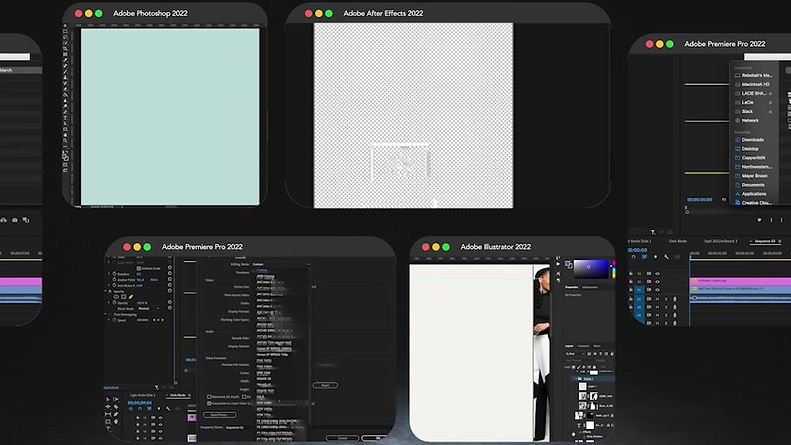This screenshot has width=791, height=445.
Task: Open Downloads in the Finder sidebar
Action: 753,140
